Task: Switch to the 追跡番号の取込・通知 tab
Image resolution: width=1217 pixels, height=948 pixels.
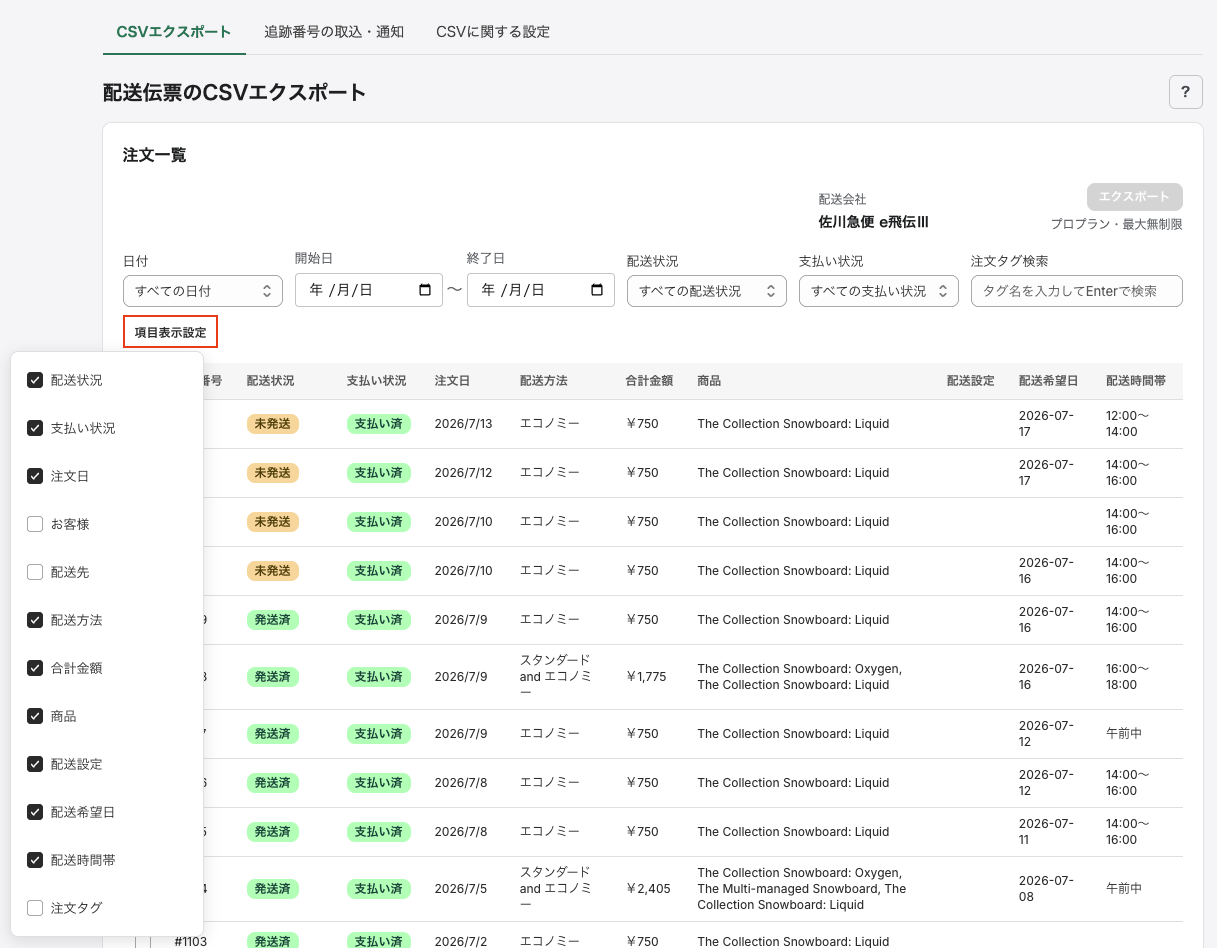Action: click(334, 32)
